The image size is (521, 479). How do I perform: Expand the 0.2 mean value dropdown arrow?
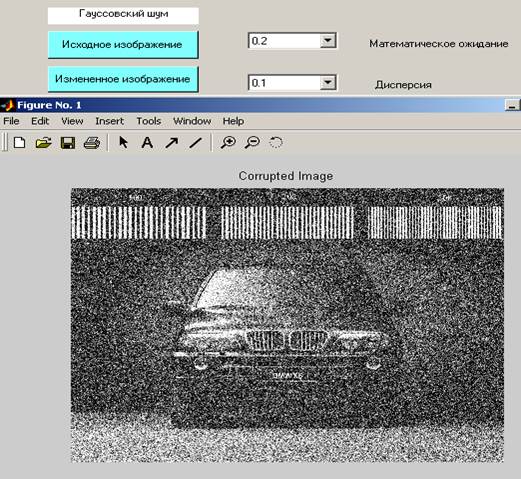click(328, 41)
